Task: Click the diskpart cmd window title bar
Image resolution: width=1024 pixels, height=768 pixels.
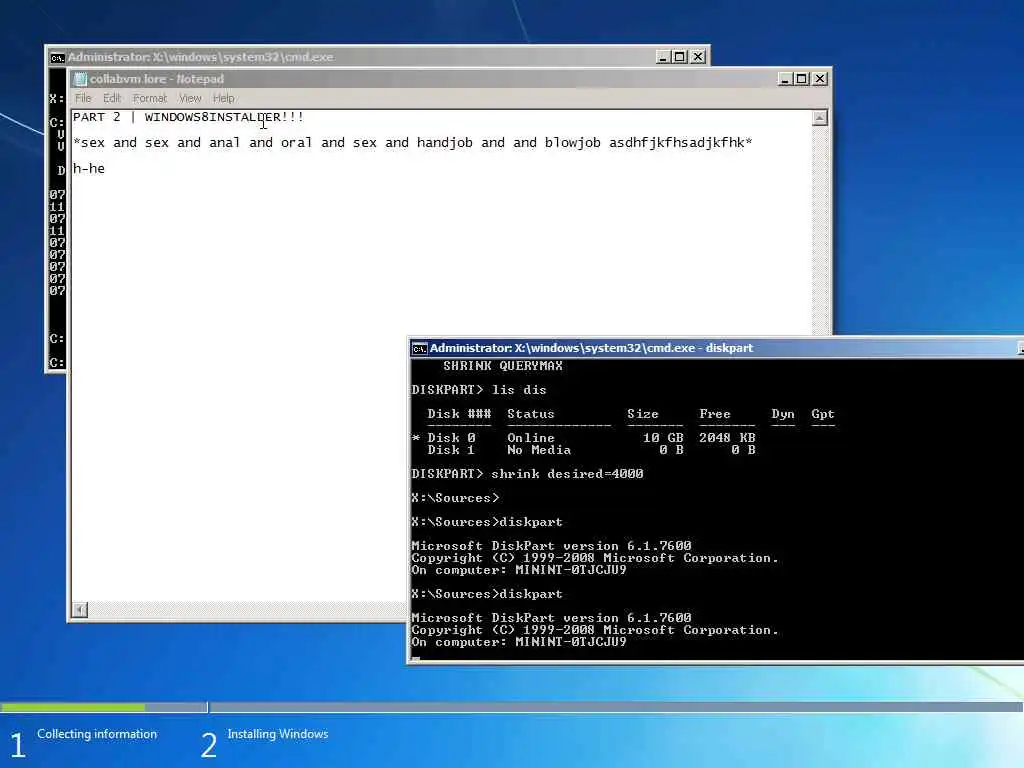Action: [x=715, y=348]
